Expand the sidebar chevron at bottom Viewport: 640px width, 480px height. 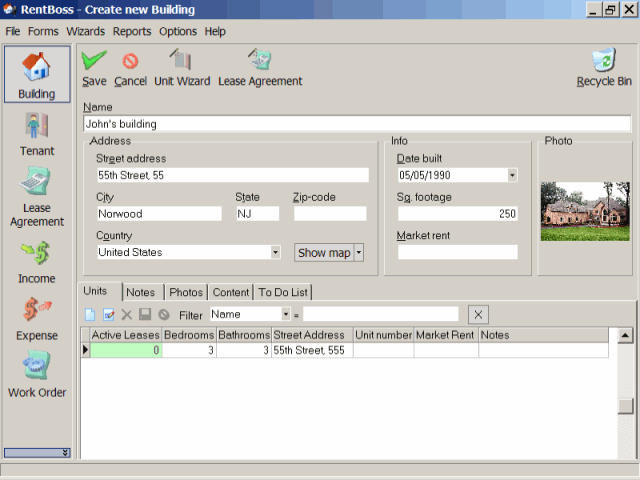pyautogui.click(x=37, y=452)
